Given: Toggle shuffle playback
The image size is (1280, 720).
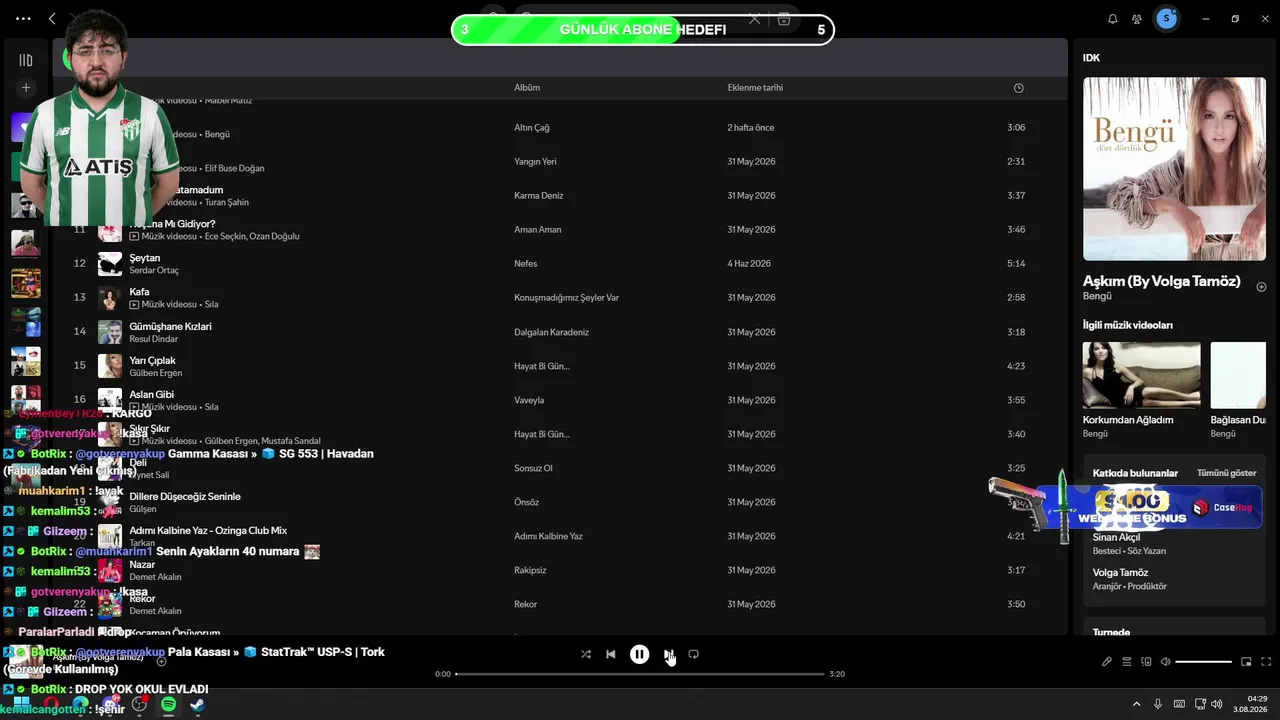Looking at the screenshot, I should tap(586, 654).
